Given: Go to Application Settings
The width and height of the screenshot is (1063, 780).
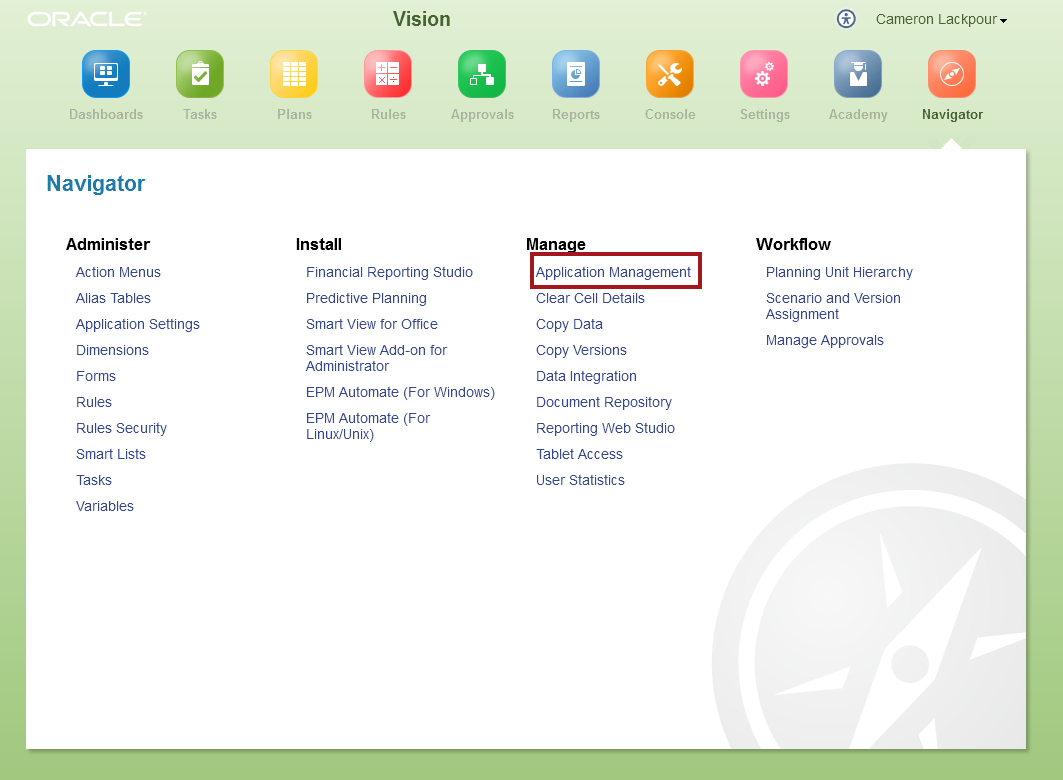Looking at the screenshot, I should point(138,325).
